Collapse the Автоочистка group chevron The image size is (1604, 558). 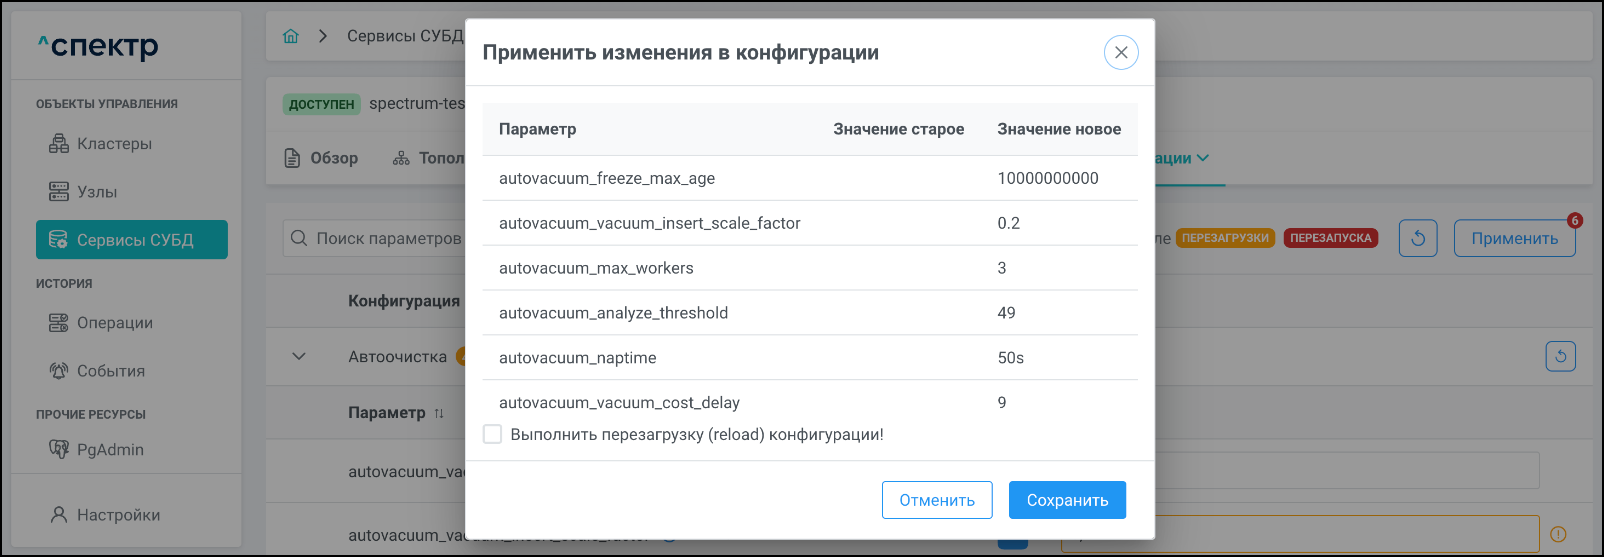pos(299,357)
